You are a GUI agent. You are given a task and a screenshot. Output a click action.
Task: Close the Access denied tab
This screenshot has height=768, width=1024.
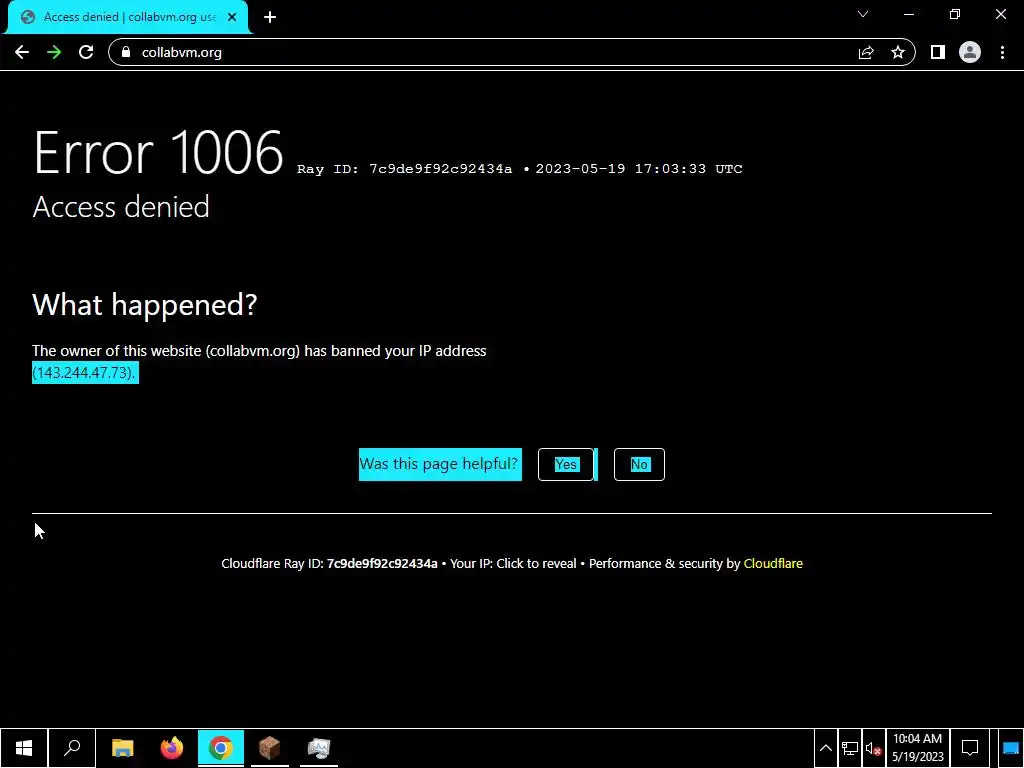coord(232,17)
